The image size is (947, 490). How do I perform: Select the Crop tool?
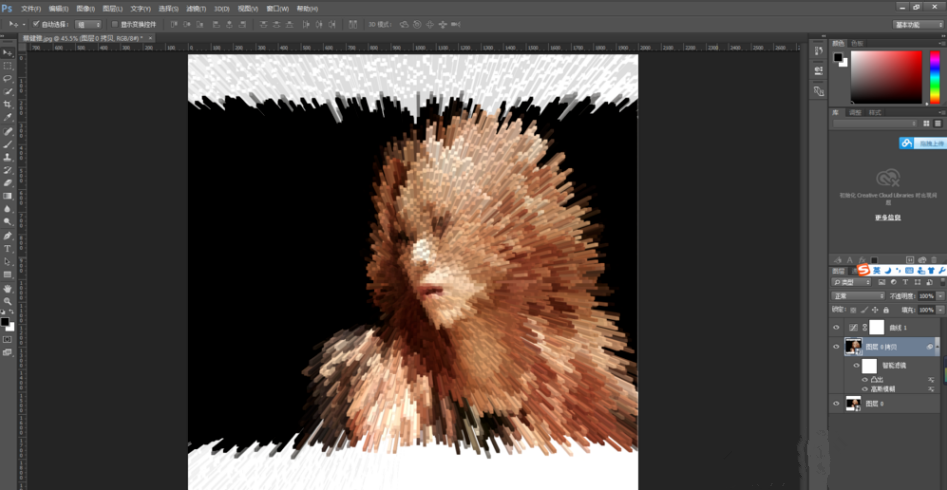(x=8, y=104)
